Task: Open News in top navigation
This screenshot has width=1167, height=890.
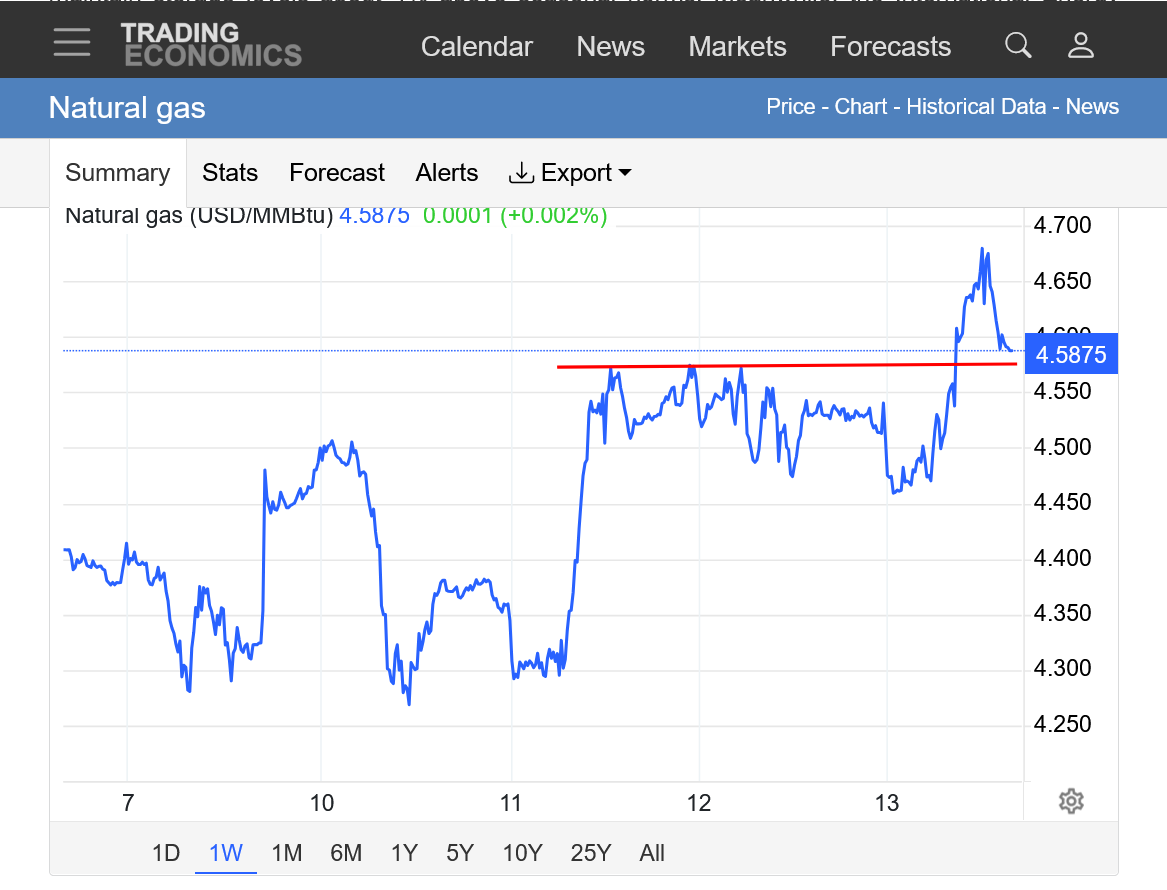Action: coord(611,47)
